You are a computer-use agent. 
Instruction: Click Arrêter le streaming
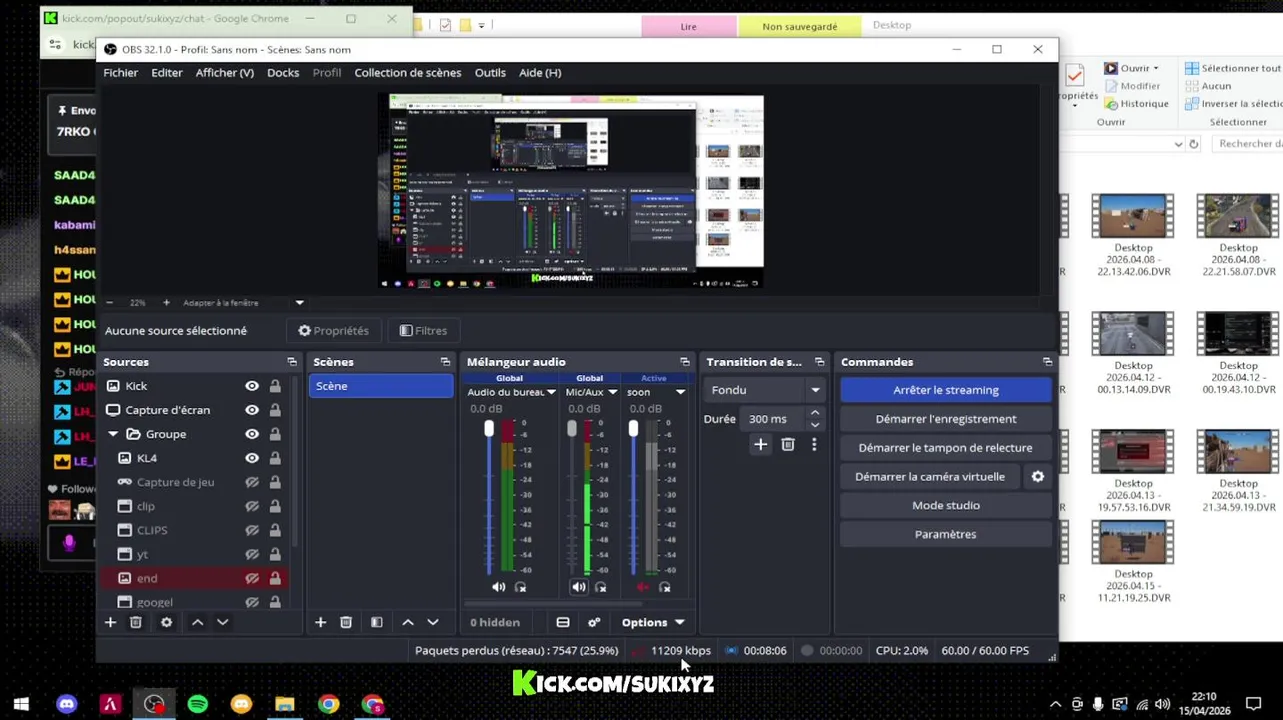coord(946,390)
